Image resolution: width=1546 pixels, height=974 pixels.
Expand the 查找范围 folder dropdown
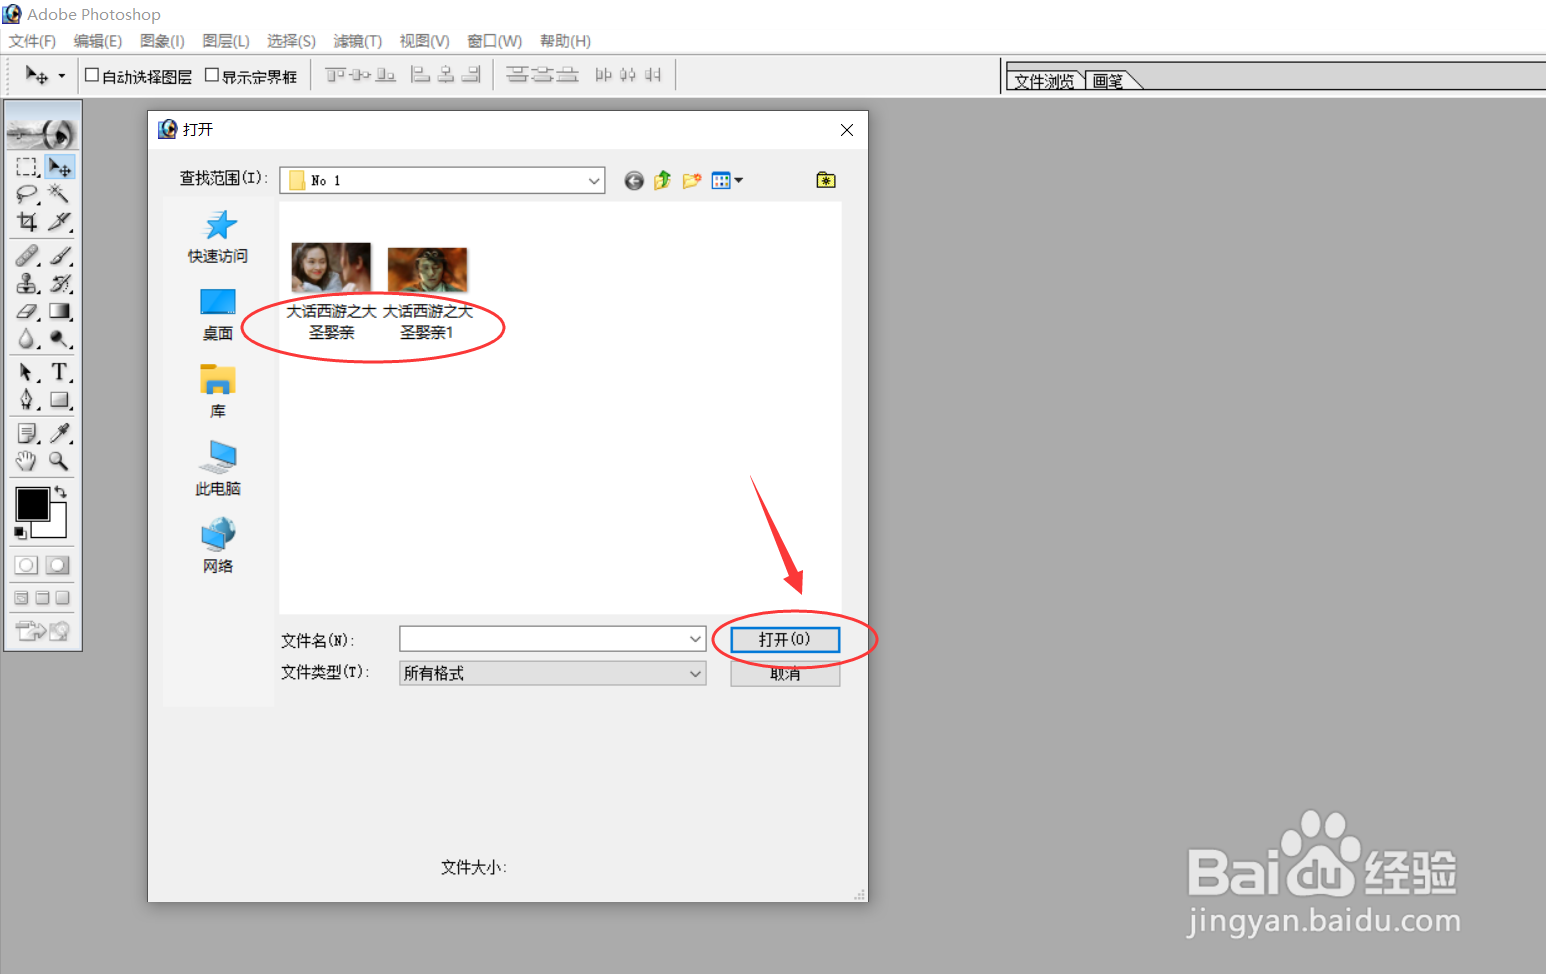(x=594, y=181)
